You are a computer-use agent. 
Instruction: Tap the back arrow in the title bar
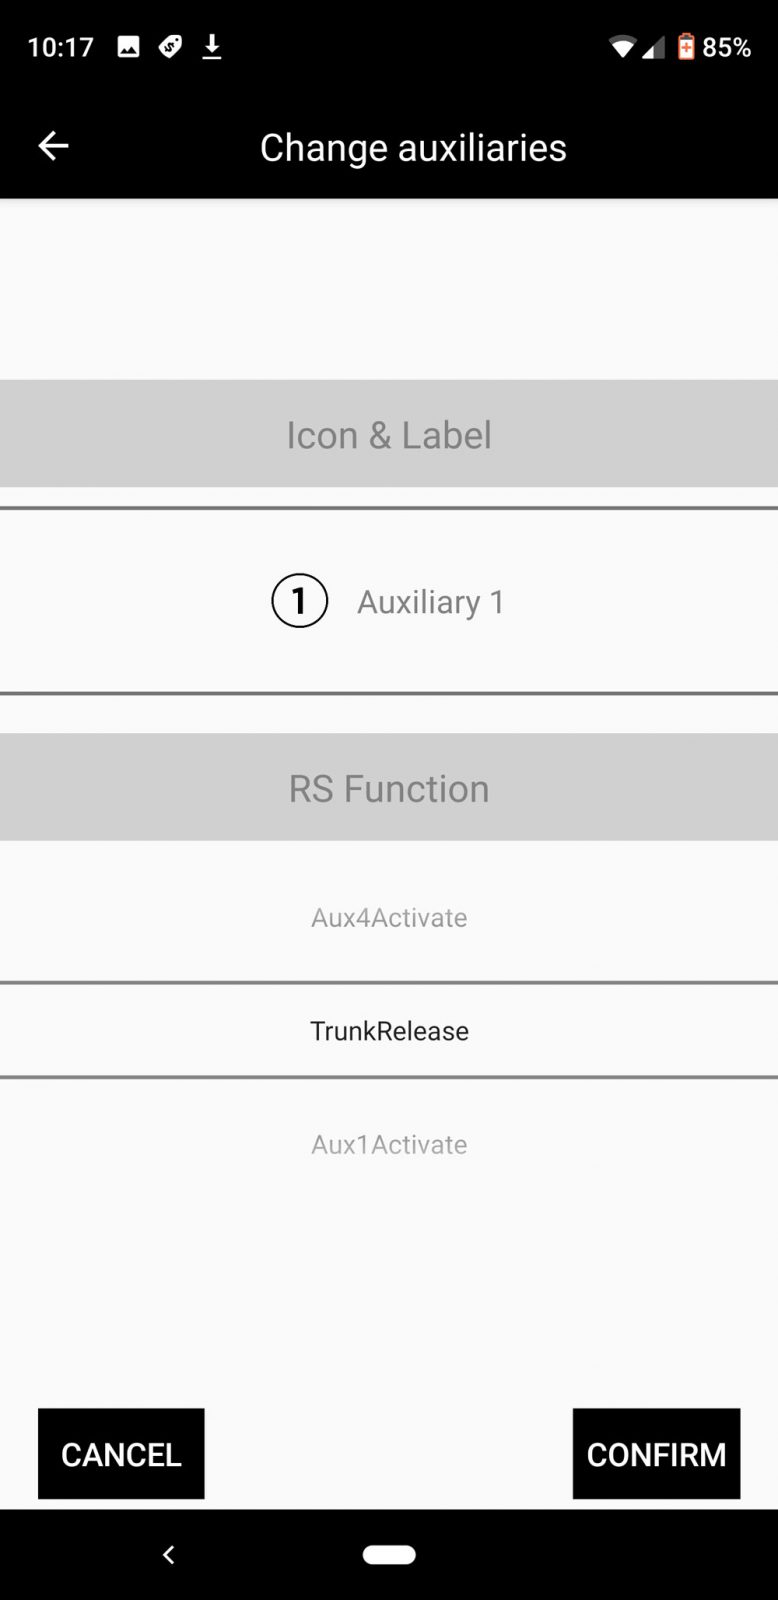click(52, 146)
